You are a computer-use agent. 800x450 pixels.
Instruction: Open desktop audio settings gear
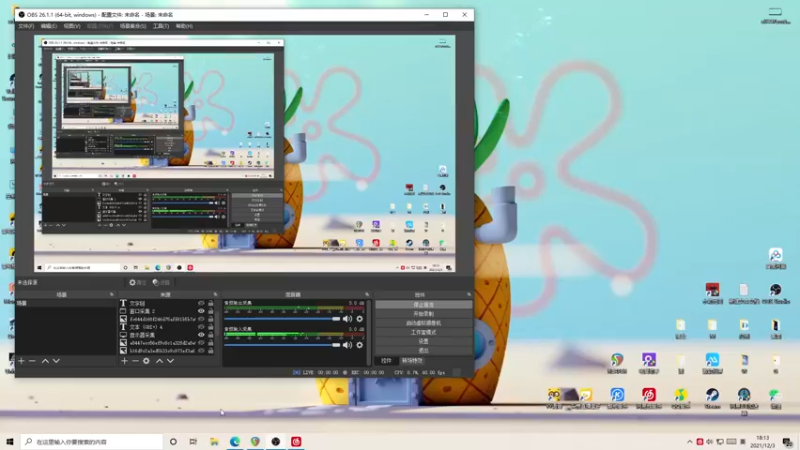(360, 319)
